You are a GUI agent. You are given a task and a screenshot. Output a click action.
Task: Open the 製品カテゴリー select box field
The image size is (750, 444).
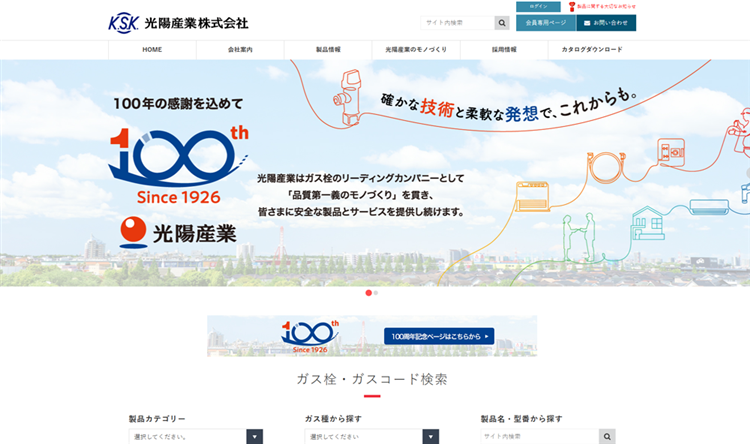(x=196, y=436)
